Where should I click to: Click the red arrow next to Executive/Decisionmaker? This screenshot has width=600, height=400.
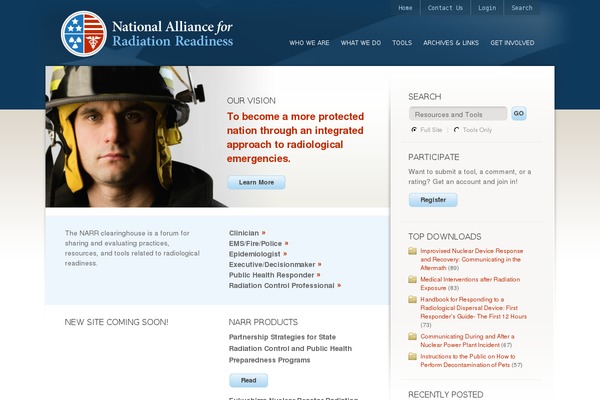320,264
